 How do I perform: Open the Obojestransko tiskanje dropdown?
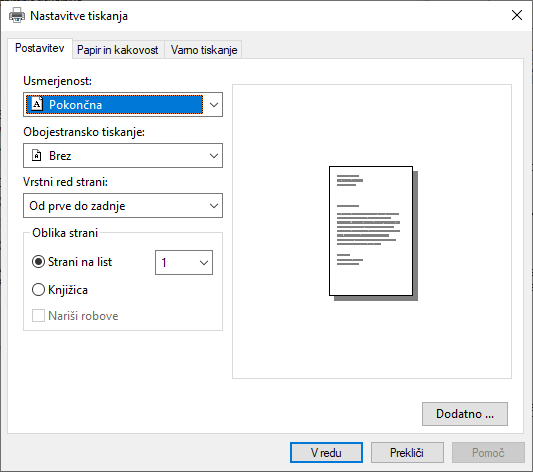click(123, 155)
